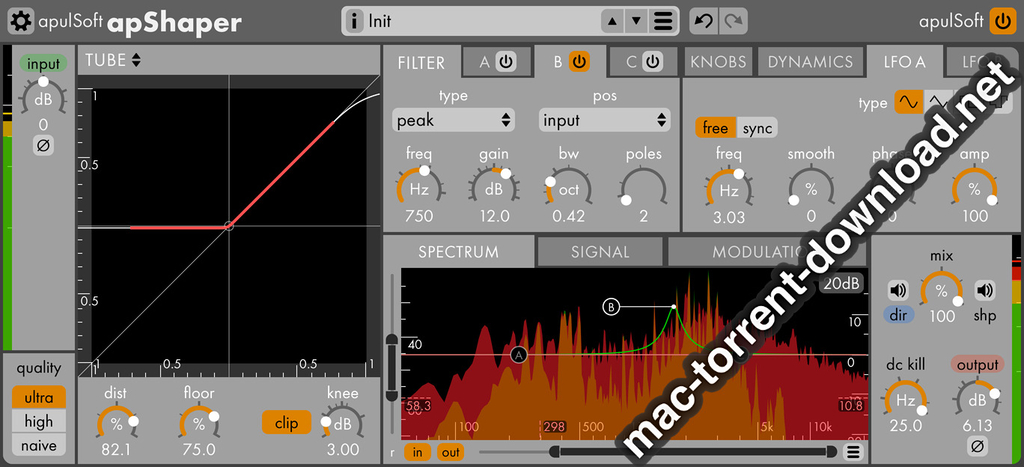This screenshot has height=467, width=1024.
Task: Solo the direct signal speaker icon
Action: tap(899, 290)
